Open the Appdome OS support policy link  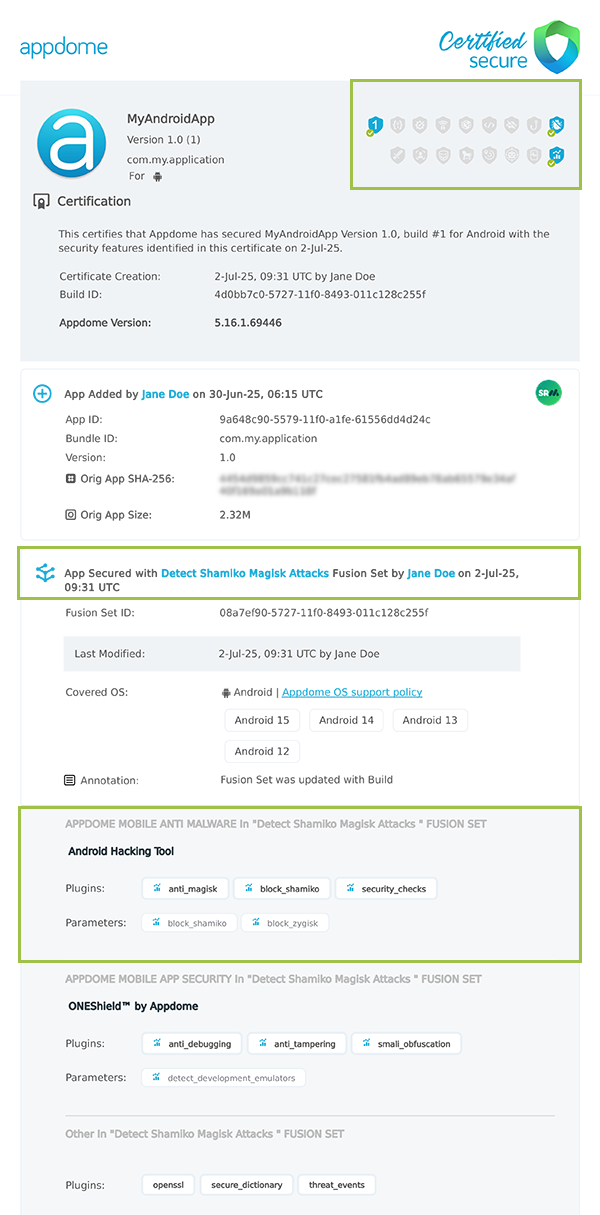click(x=352, y=692)
